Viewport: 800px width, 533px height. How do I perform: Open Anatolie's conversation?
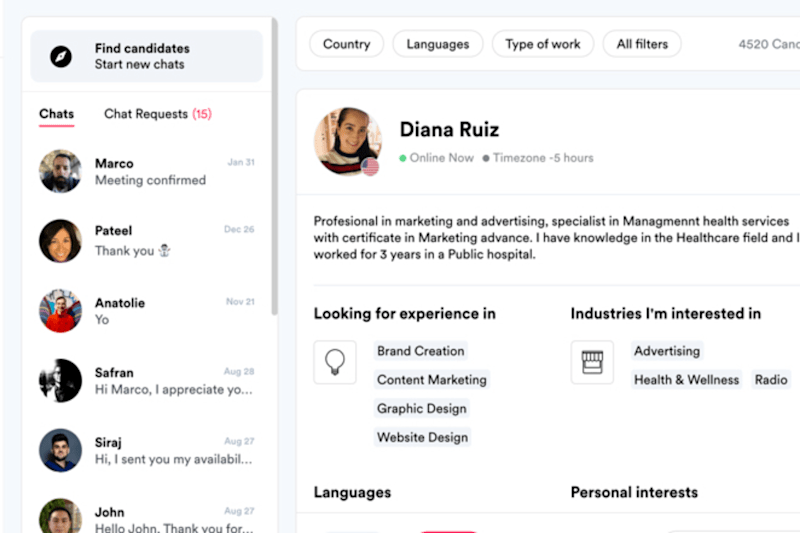[147, 311]
